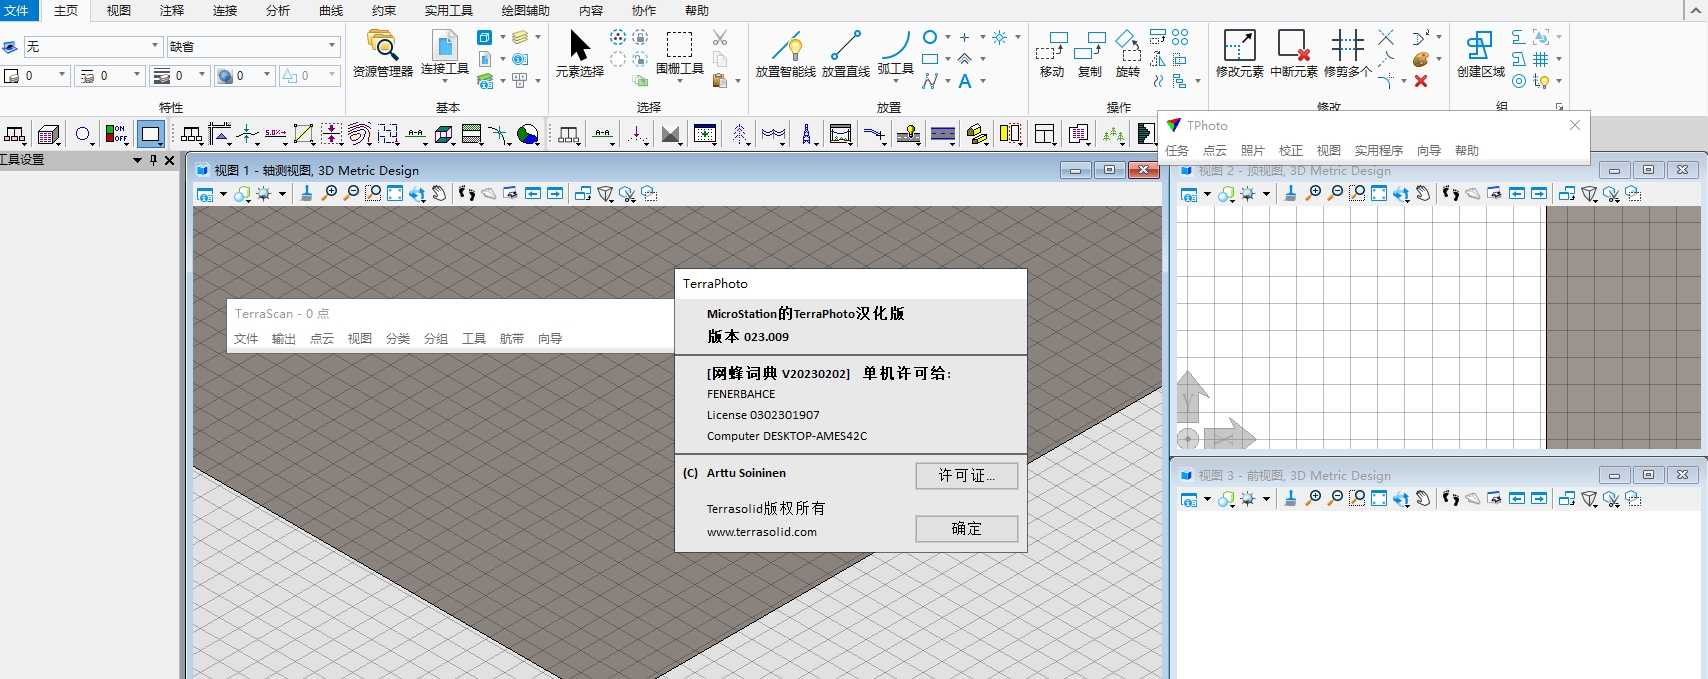Screen dimensions: 1708x679
Task: Click view previous arrow in 视图 1
Action: point(533,194)
